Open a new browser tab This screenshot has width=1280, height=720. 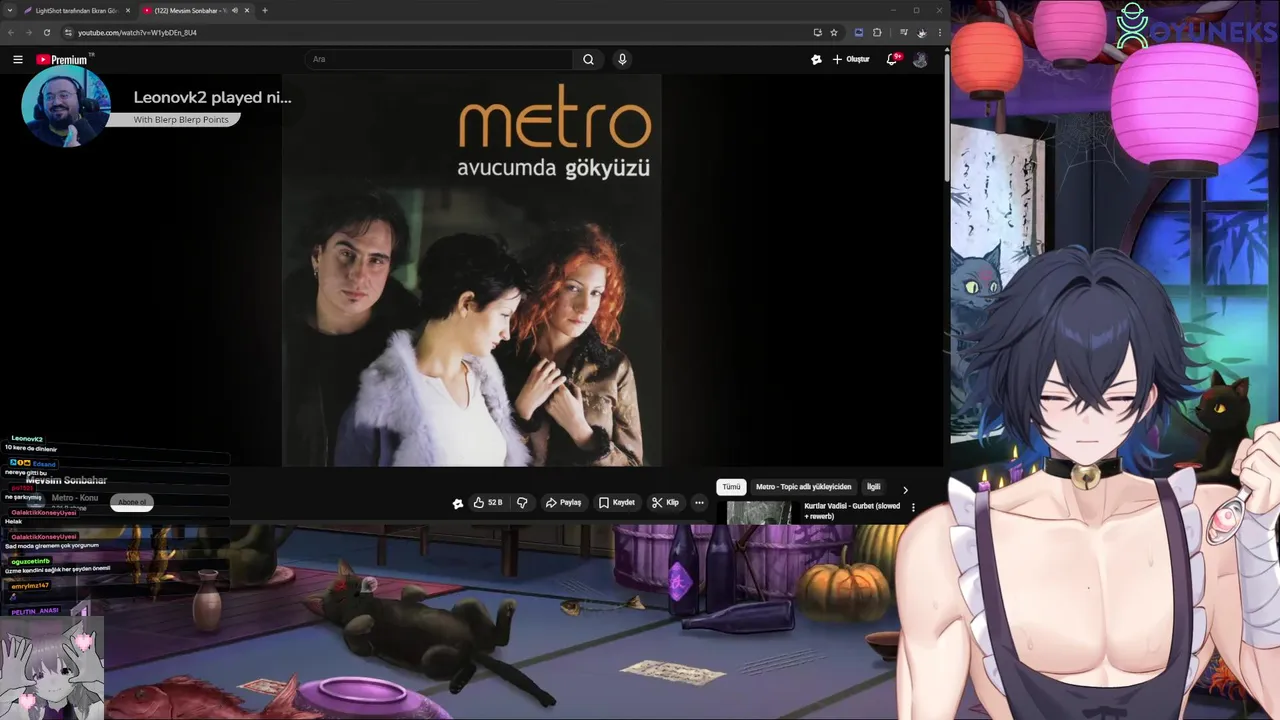tap(264, 10)
